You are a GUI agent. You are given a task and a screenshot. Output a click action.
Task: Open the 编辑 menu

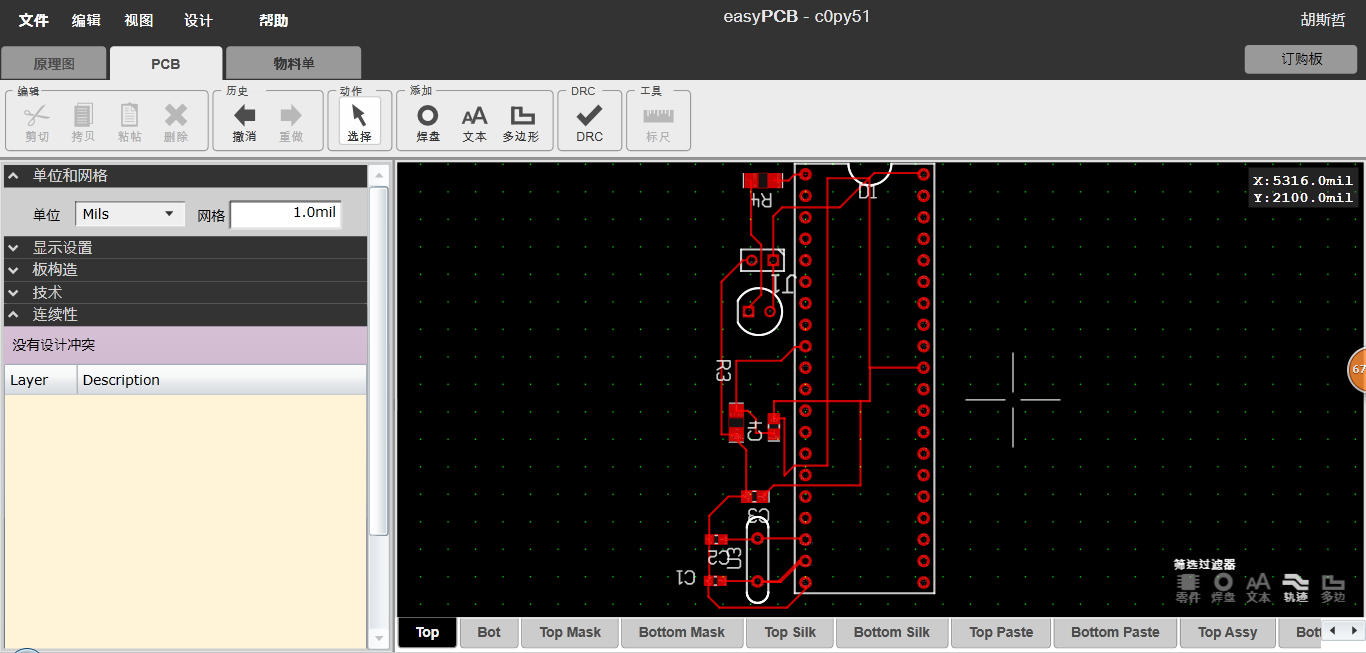point(86,20)
